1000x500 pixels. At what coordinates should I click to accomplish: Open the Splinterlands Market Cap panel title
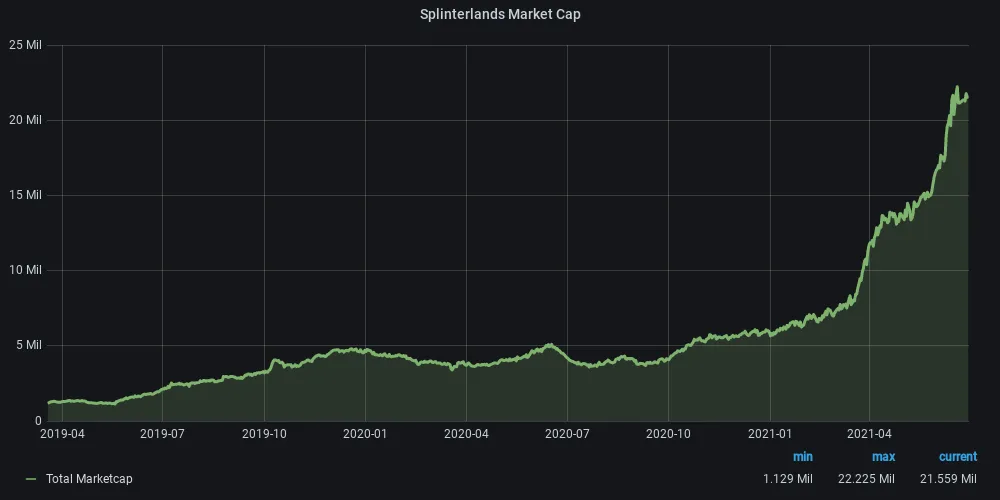pyautogui.click(x=500, y=14)
